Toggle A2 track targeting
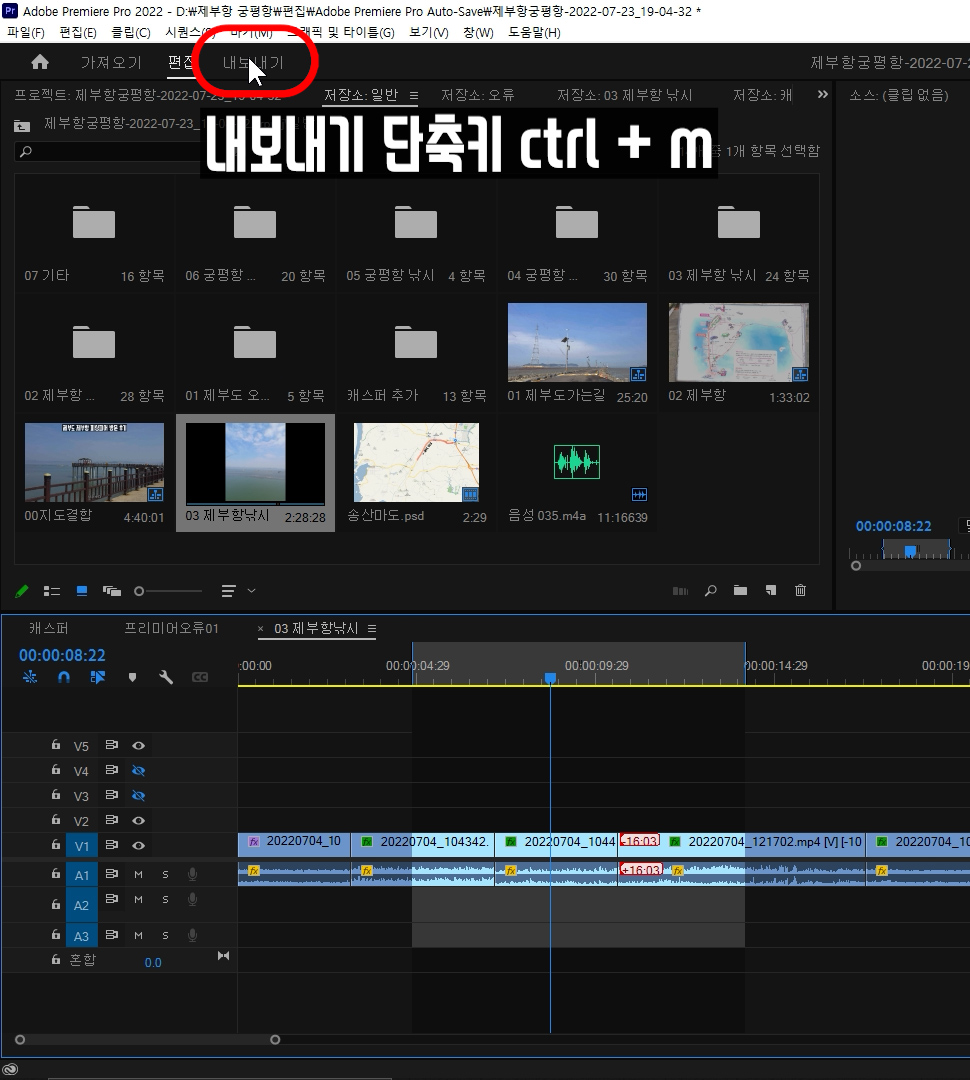The width and height of the screenshot is (970, 1080). (x=81, y=905)
